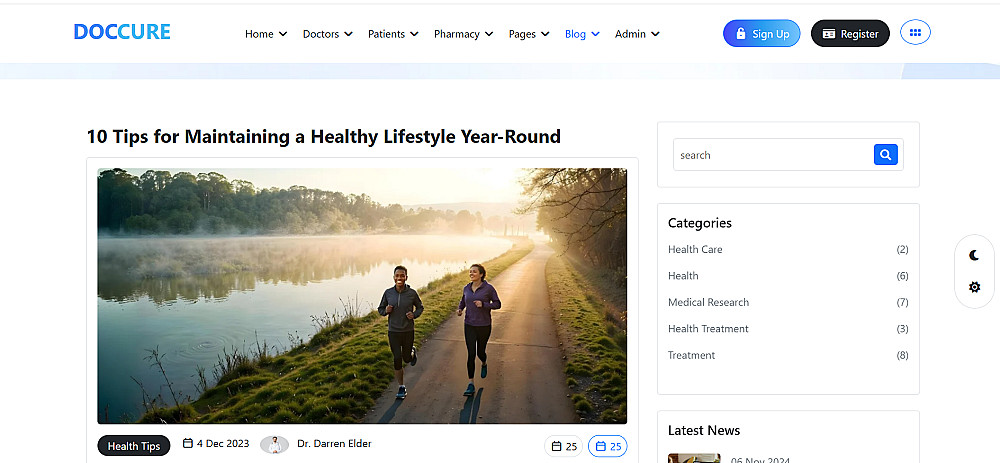Click the Sign Up button
The height and width of the screenshot is (463, 1000).
point(761,33)
